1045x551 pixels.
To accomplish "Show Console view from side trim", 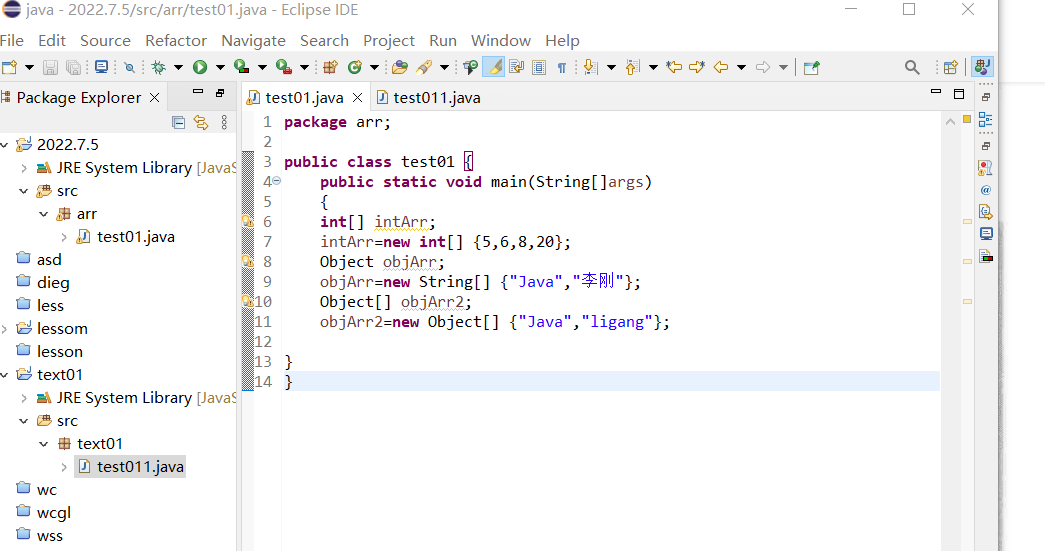I will (986, 234).
